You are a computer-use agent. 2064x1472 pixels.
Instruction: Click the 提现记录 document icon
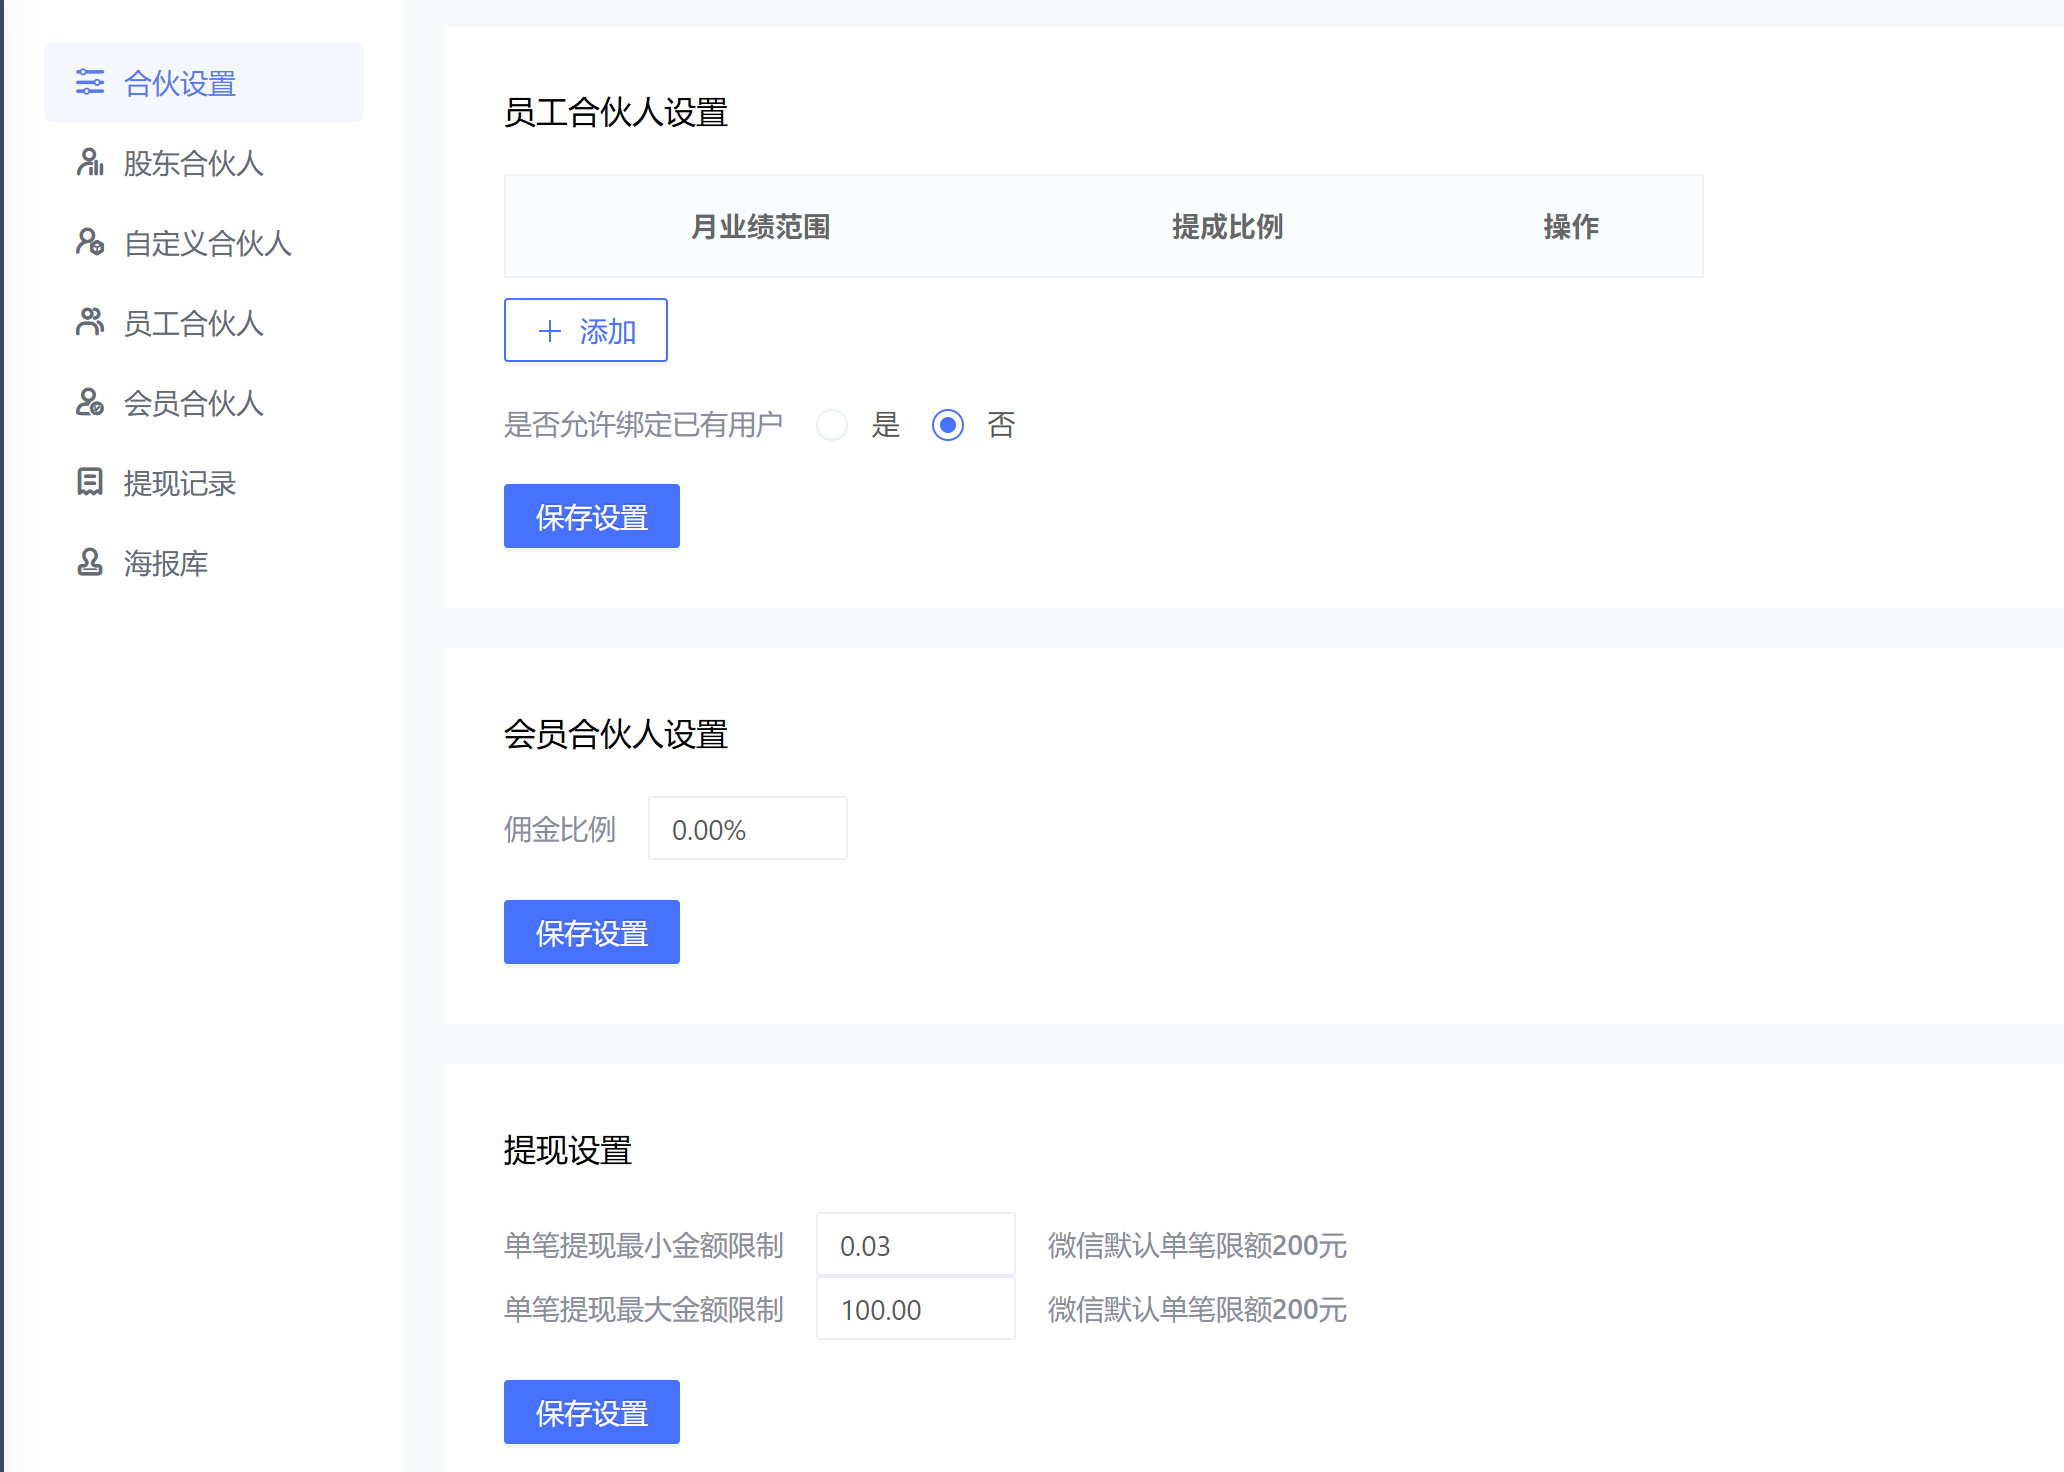click(90, 482)
